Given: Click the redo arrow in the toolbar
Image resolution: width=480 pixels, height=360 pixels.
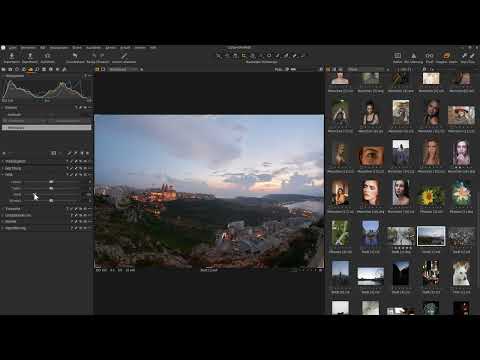Looking at the screenshot, I should (102, 56).
